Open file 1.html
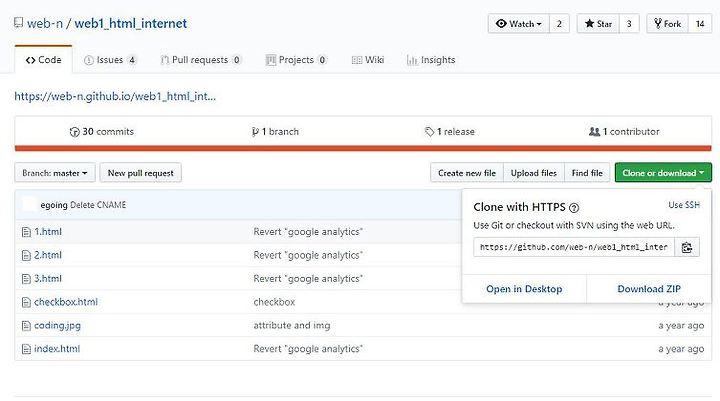 [48, 232]
